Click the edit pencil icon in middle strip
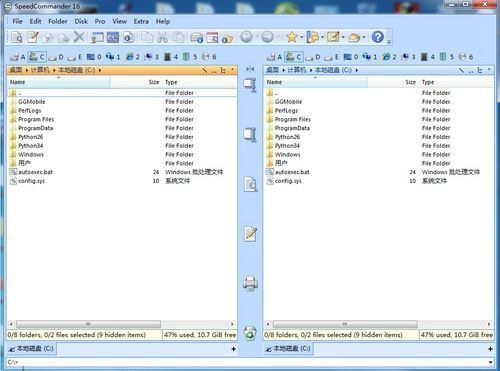500x371 pixels. tap(250, 234)
